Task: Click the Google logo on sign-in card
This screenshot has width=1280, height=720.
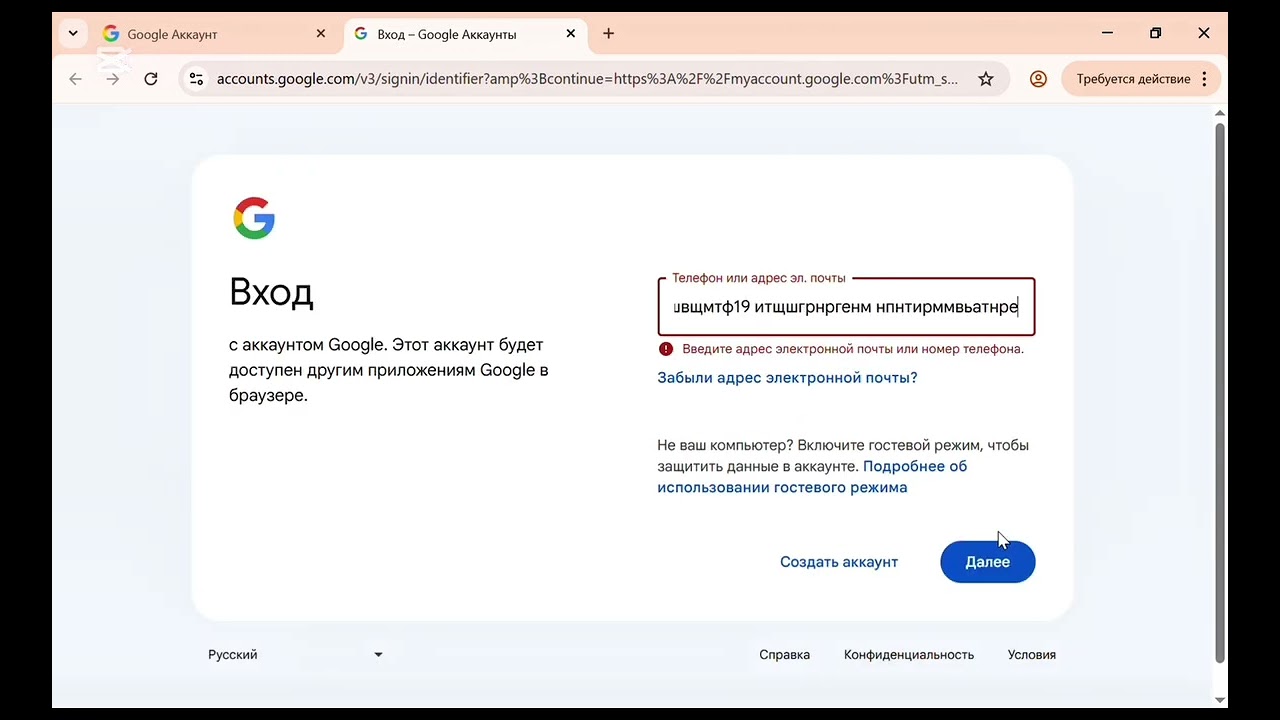Action: click(x=254, y=218)
